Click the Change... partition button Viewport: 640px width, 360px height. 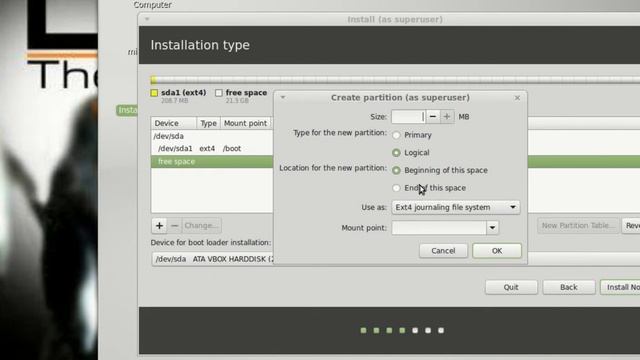tap(201, 225)
